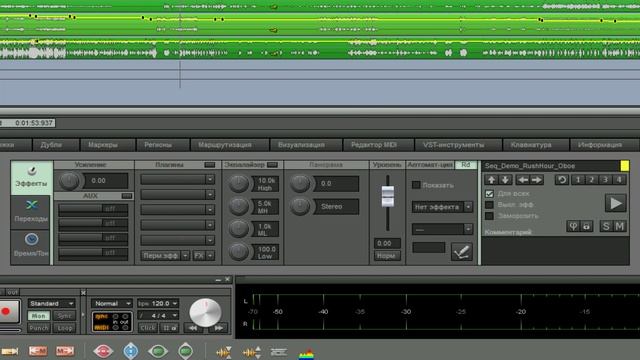Toggle the Punch button
Image resolution: width=640 pixels, height=360 pixels.
39,328
